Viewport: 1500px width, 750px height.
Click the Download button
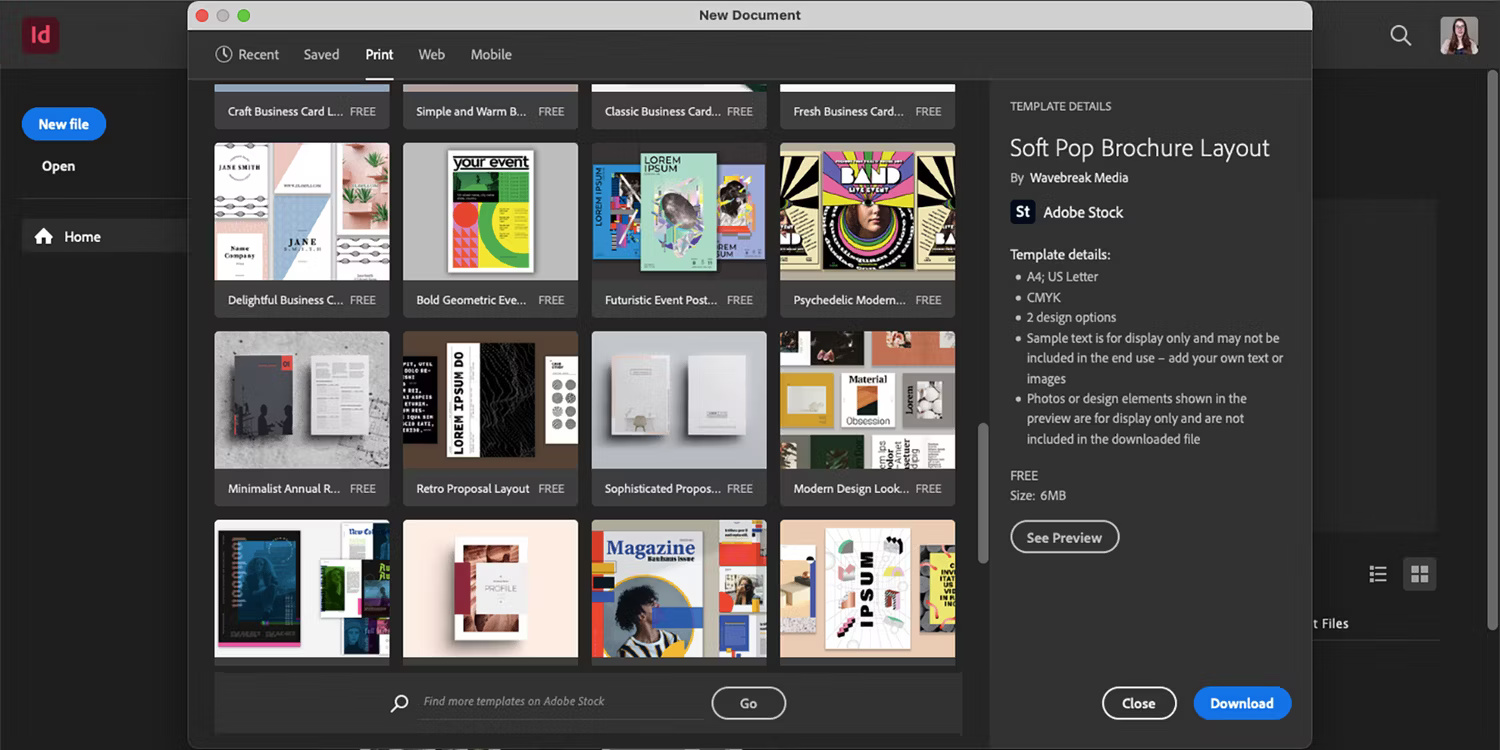1241,703
